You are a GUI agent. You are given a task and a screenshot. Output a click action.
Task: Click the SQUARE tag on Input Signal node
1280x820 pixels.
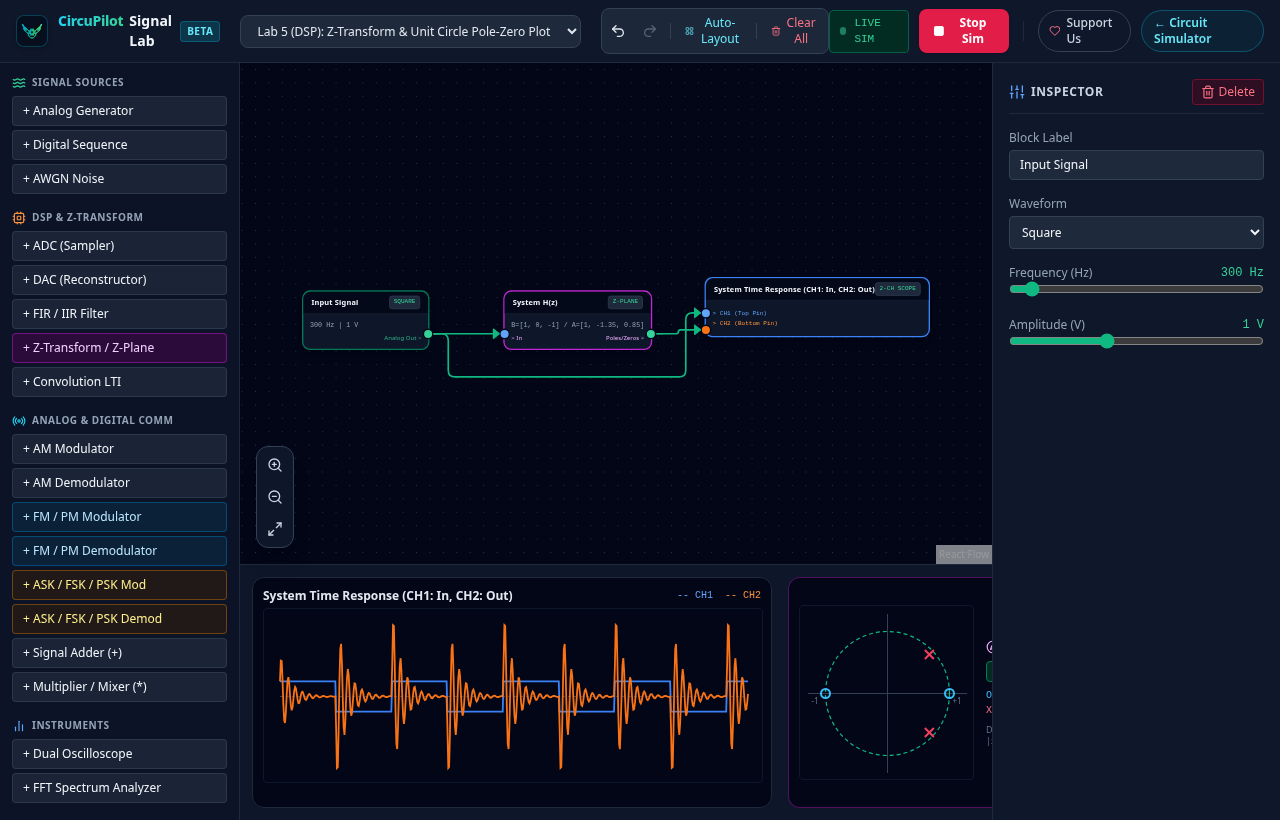click(405, 301)
